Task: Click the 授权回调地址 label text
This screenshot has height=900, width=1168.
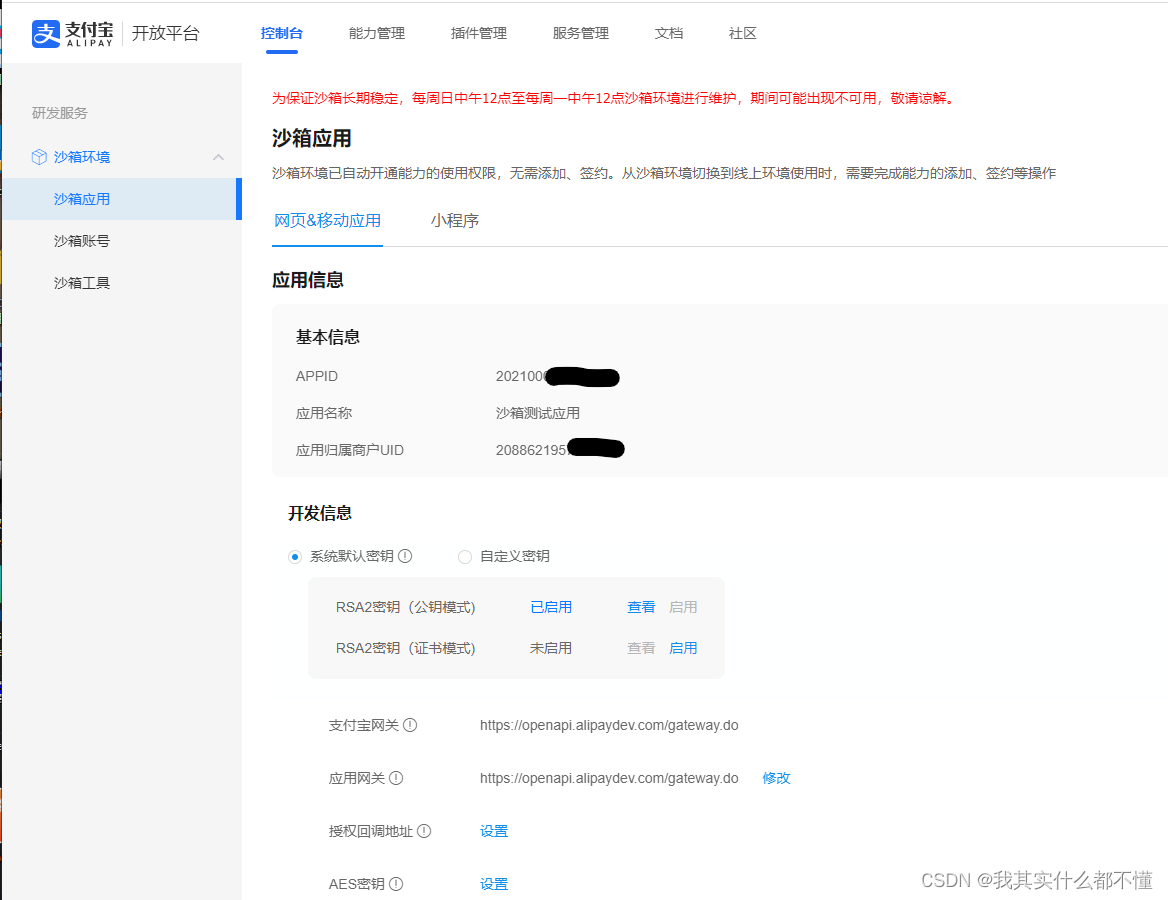Action: pos(371,831)
